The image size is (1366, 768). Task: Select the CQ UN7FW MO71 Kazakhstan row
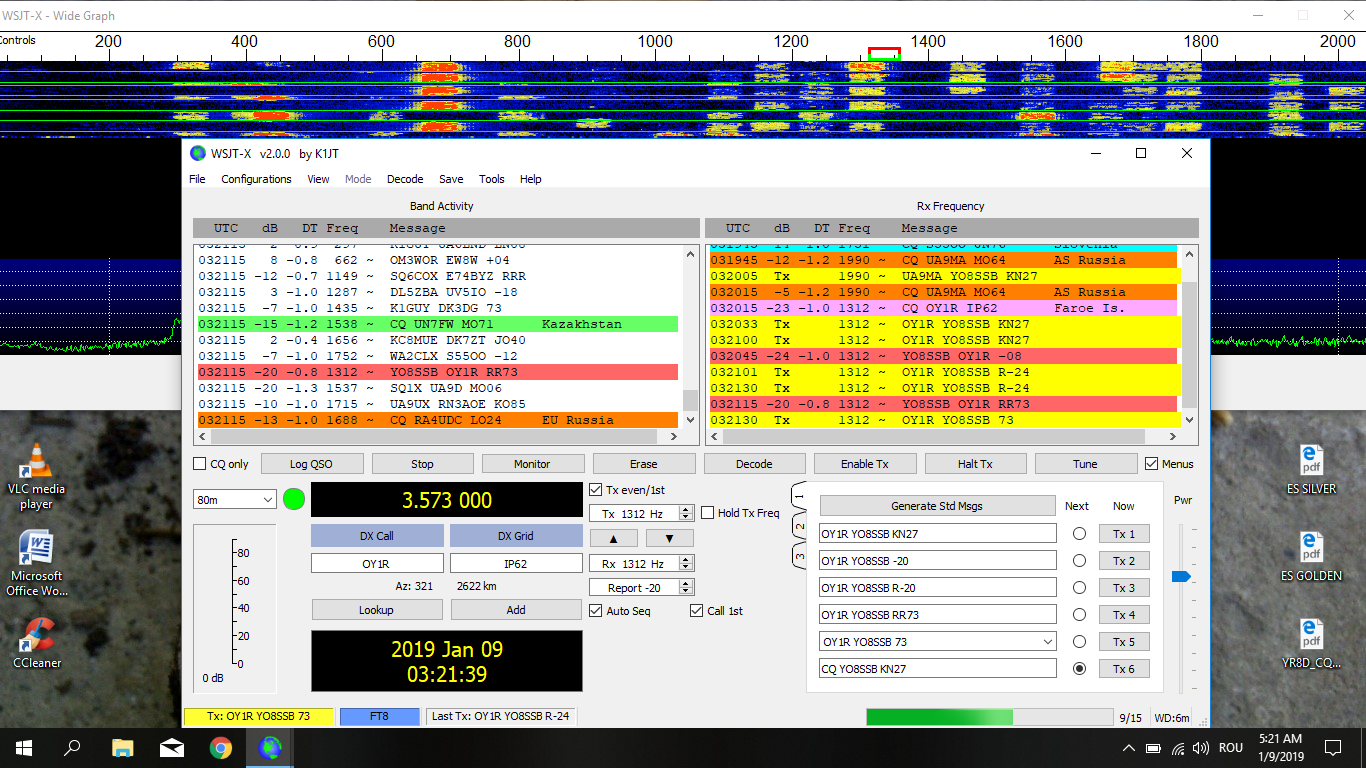436,324
